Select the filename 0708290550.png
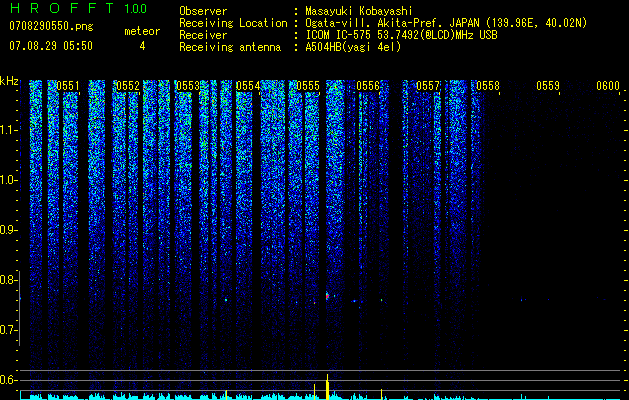Viewport: 629px width, 400px height. pyautogui.click(x=51, y=26)
